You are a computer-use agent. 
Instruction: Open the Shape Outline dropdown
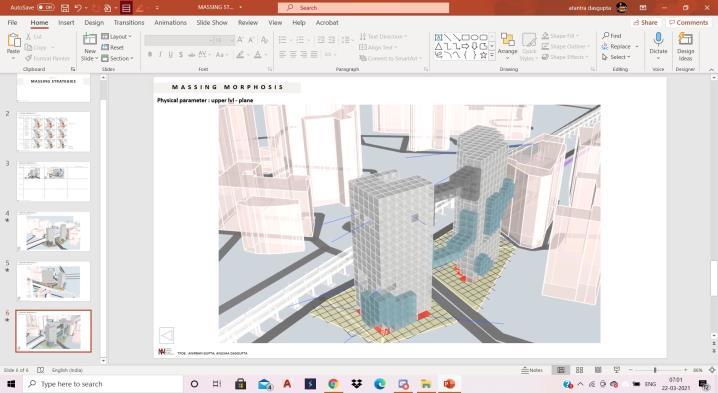[566, 46]
